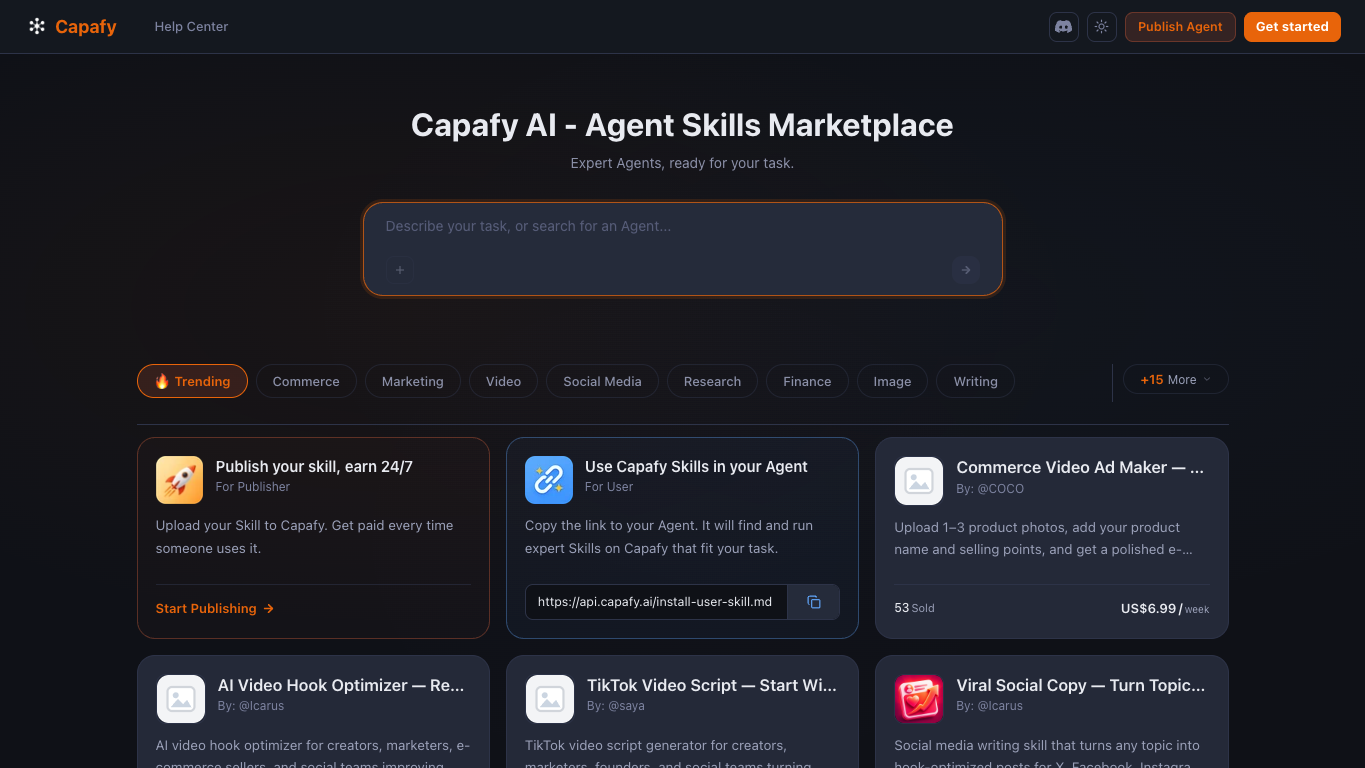1365x768 pixels.
Task: Click the 53 Sold count
Action: click(914, 608)
